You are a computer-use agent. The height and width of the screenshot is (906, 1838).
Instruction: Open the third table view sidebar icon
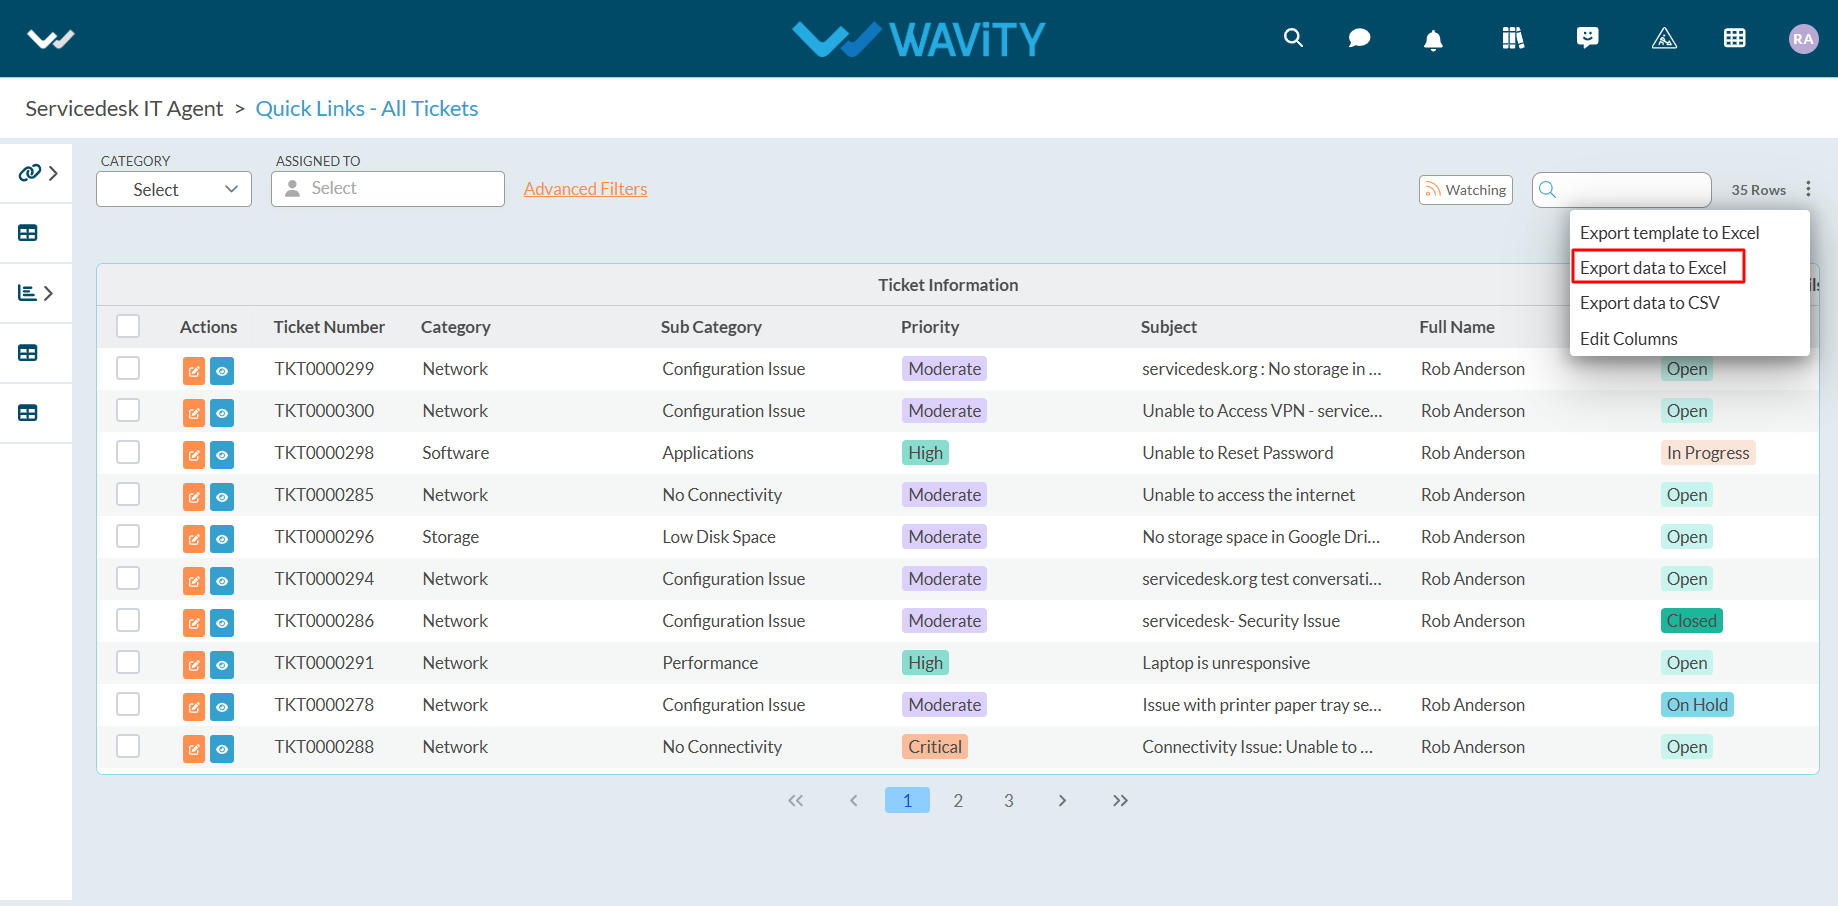click(28, 413)
